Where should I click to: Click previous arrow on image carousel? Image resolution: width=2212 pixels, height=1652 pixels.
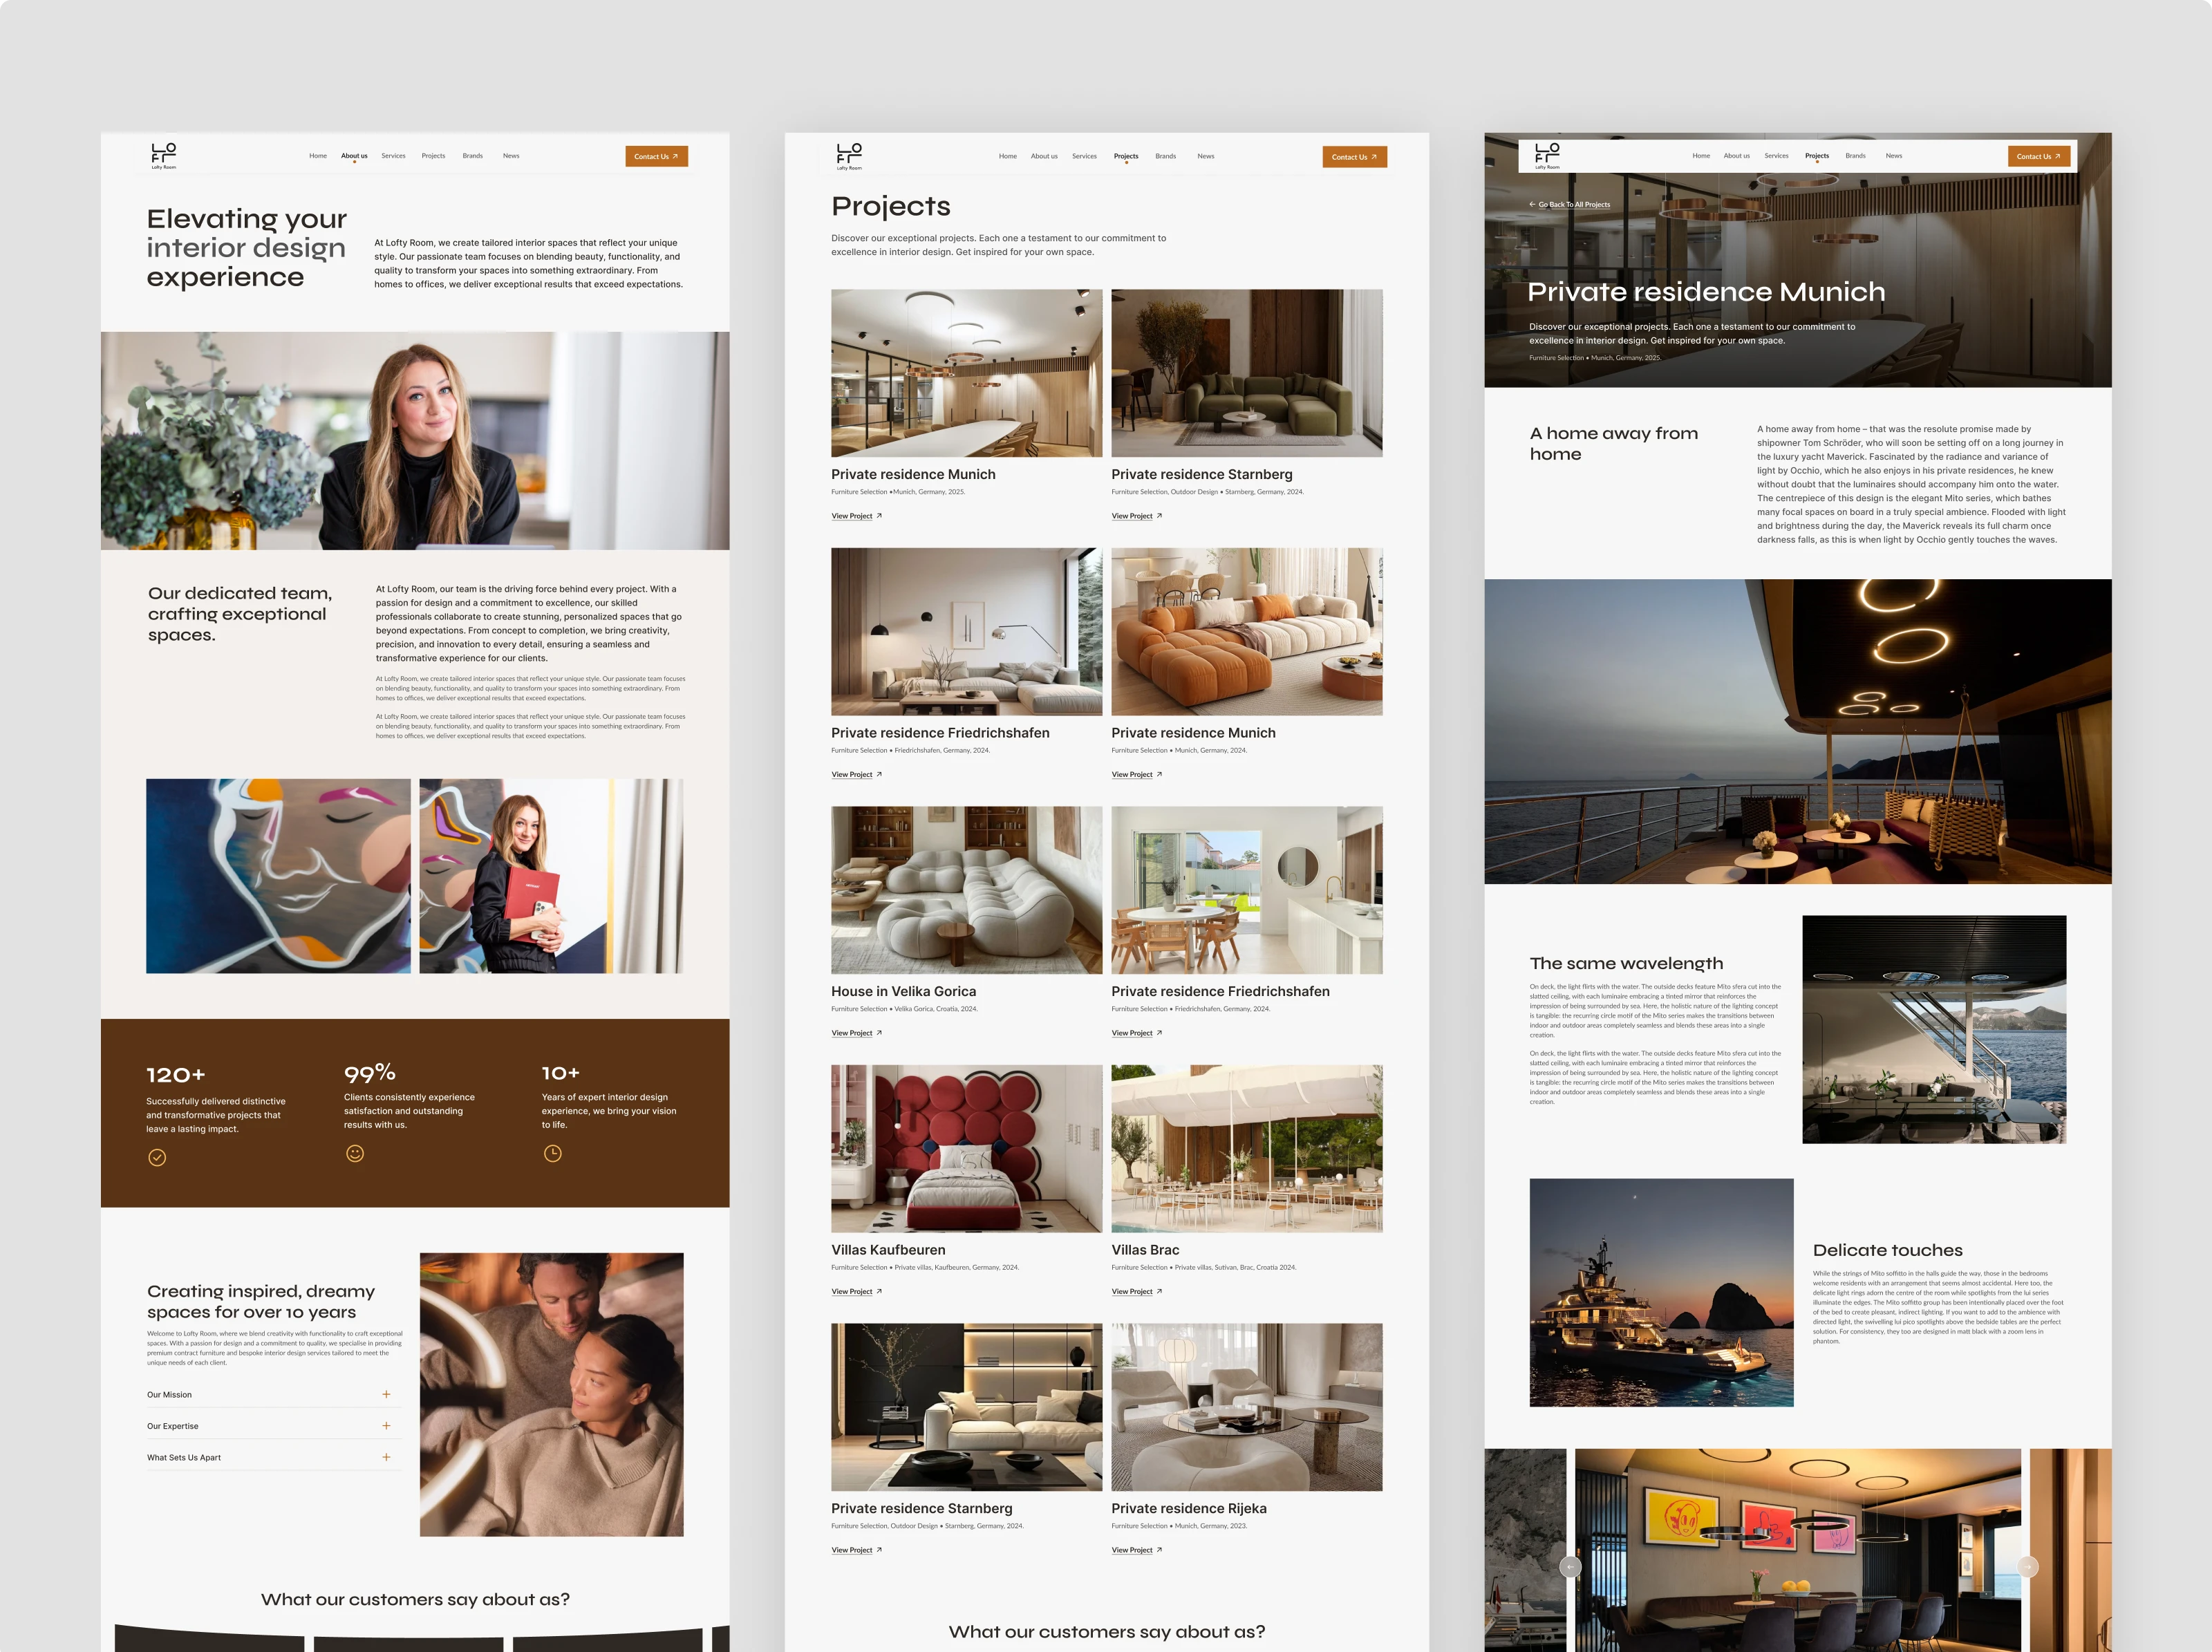tap(1570, 1567)
